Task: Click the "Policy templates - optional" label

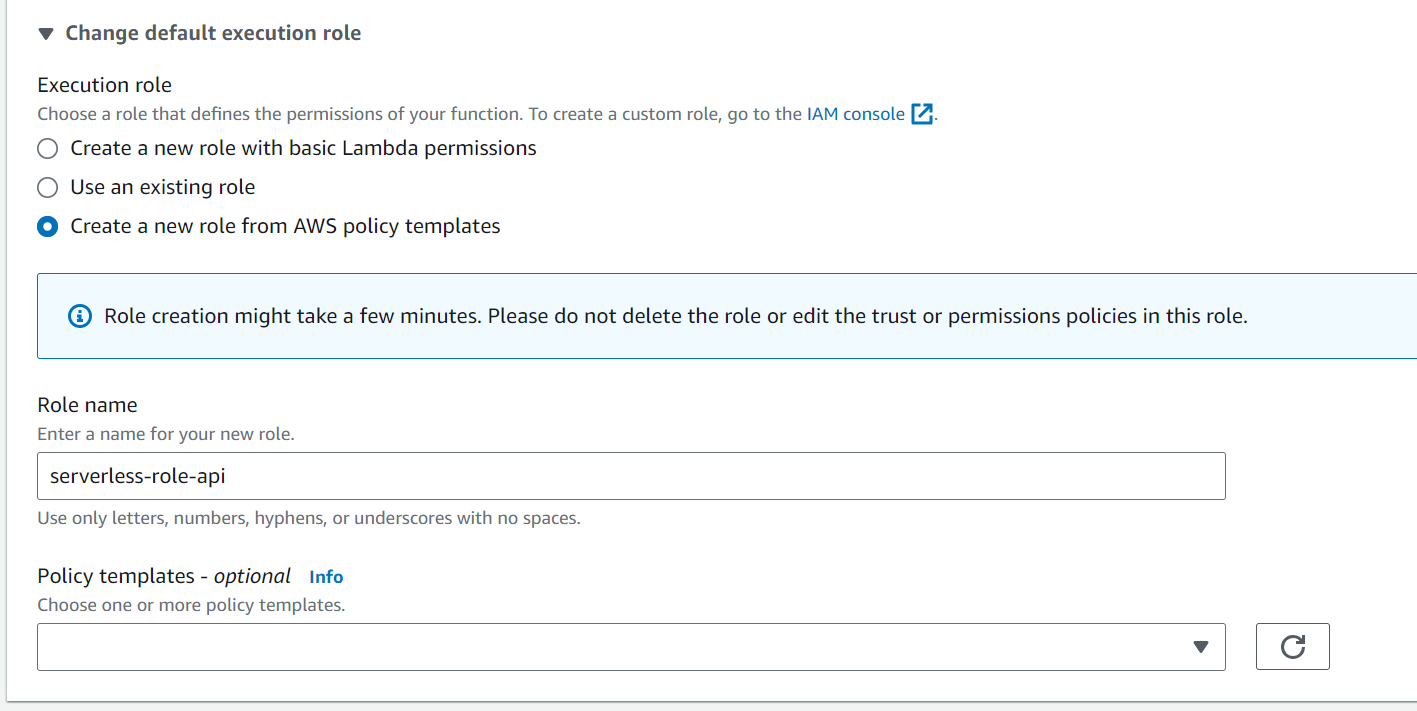Action: coord(164,576)
